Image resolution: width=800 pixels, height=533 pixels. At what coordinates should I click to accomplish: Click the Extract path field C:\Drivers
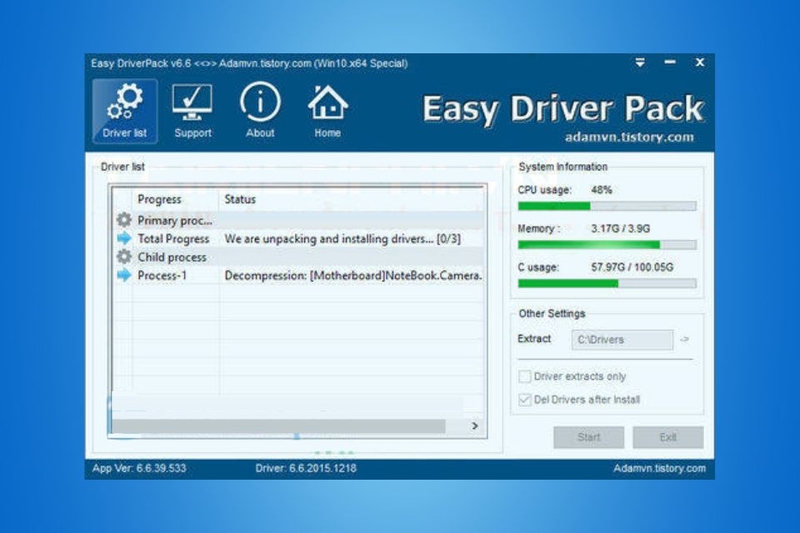(x=622, y=340)
